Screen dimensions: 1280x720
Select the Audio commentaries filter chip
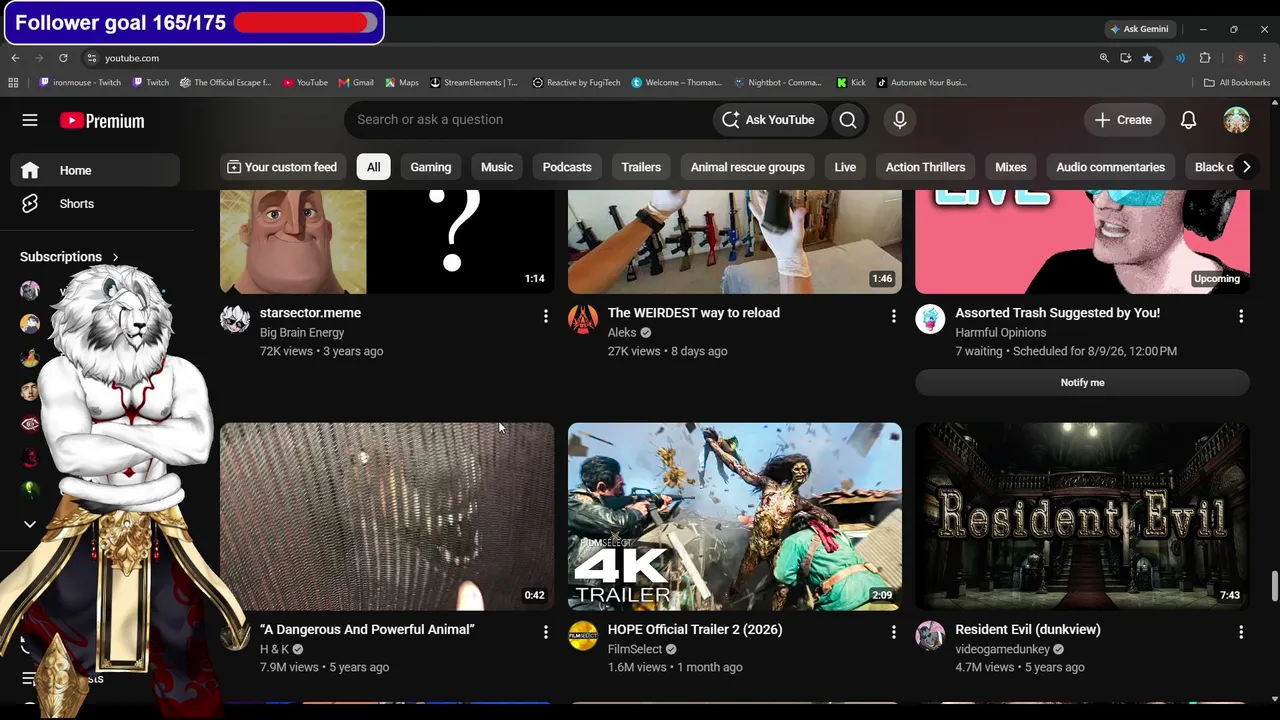[x=1111, y=167]
